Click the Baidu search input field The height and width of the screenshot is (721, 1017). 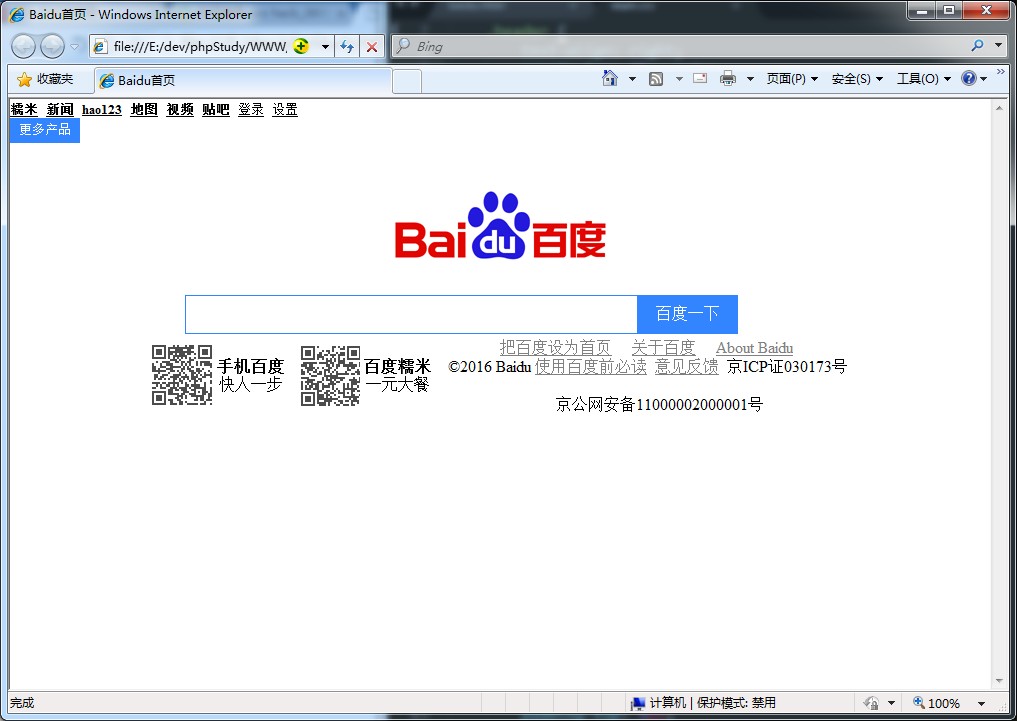(x=411, y=314)
